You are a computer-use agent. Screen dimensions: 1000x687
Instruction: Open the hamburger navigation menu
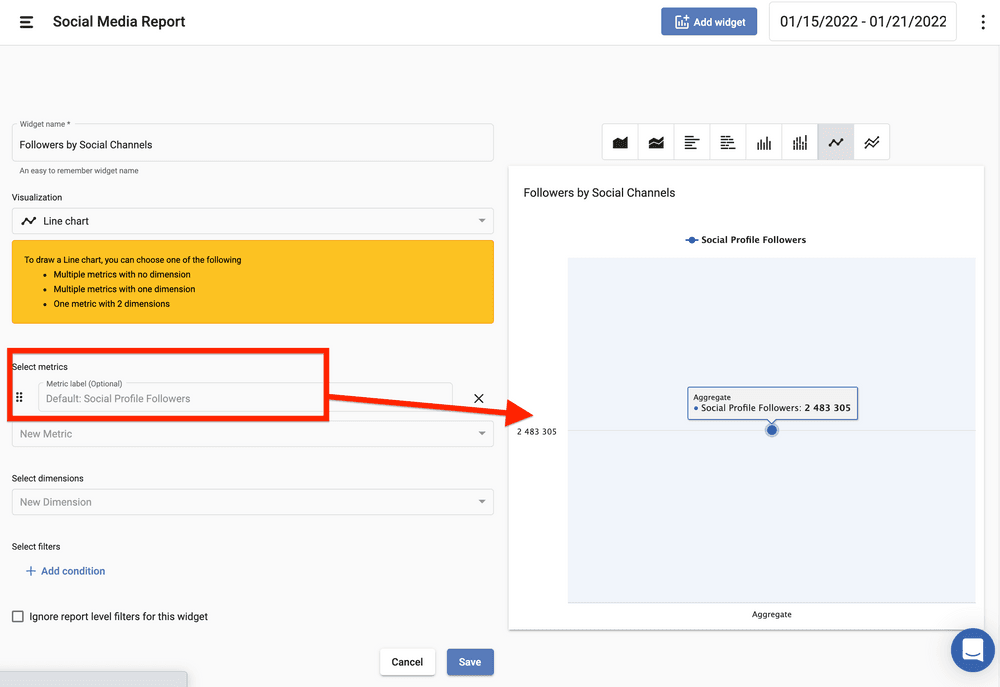coord(27,22)
